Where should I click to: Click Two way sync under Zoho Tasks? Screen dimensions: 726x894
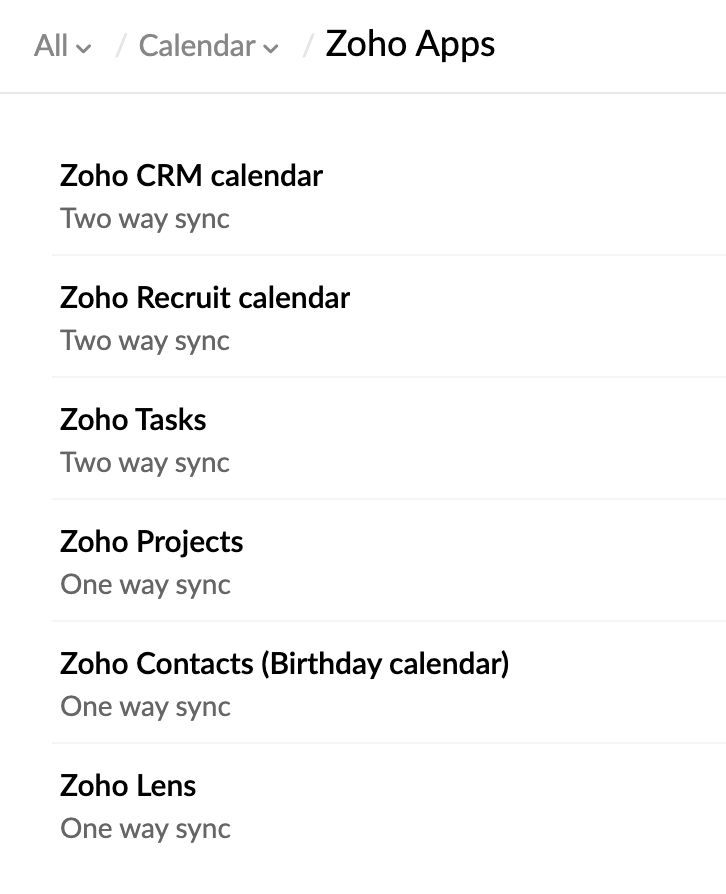click(x=144, y=462)
